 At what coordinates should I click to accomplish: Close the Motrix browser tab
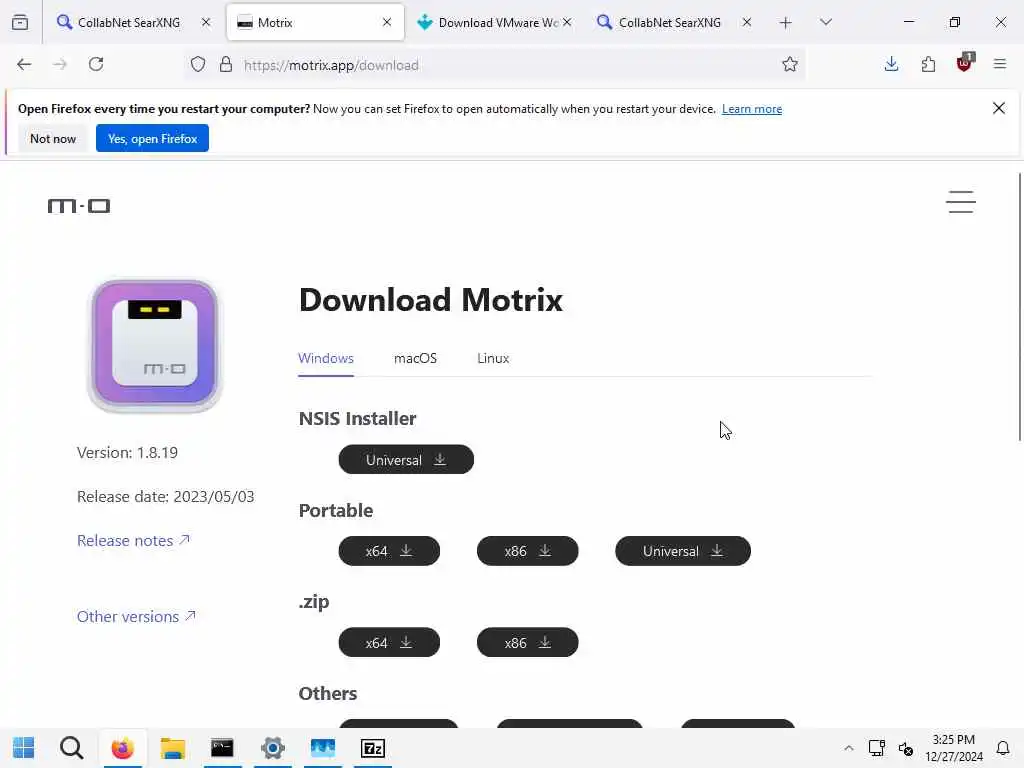(x=387, y=22)
